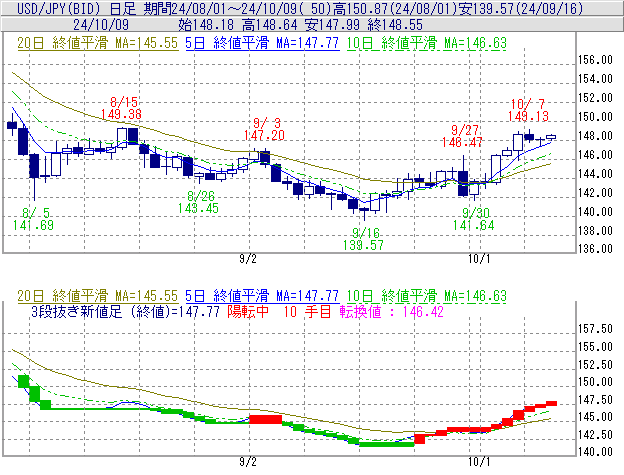Click the 8/15 149.38 high marker
Image resolution: width=624 pixels, height=475 pixels.
point(121,108)
